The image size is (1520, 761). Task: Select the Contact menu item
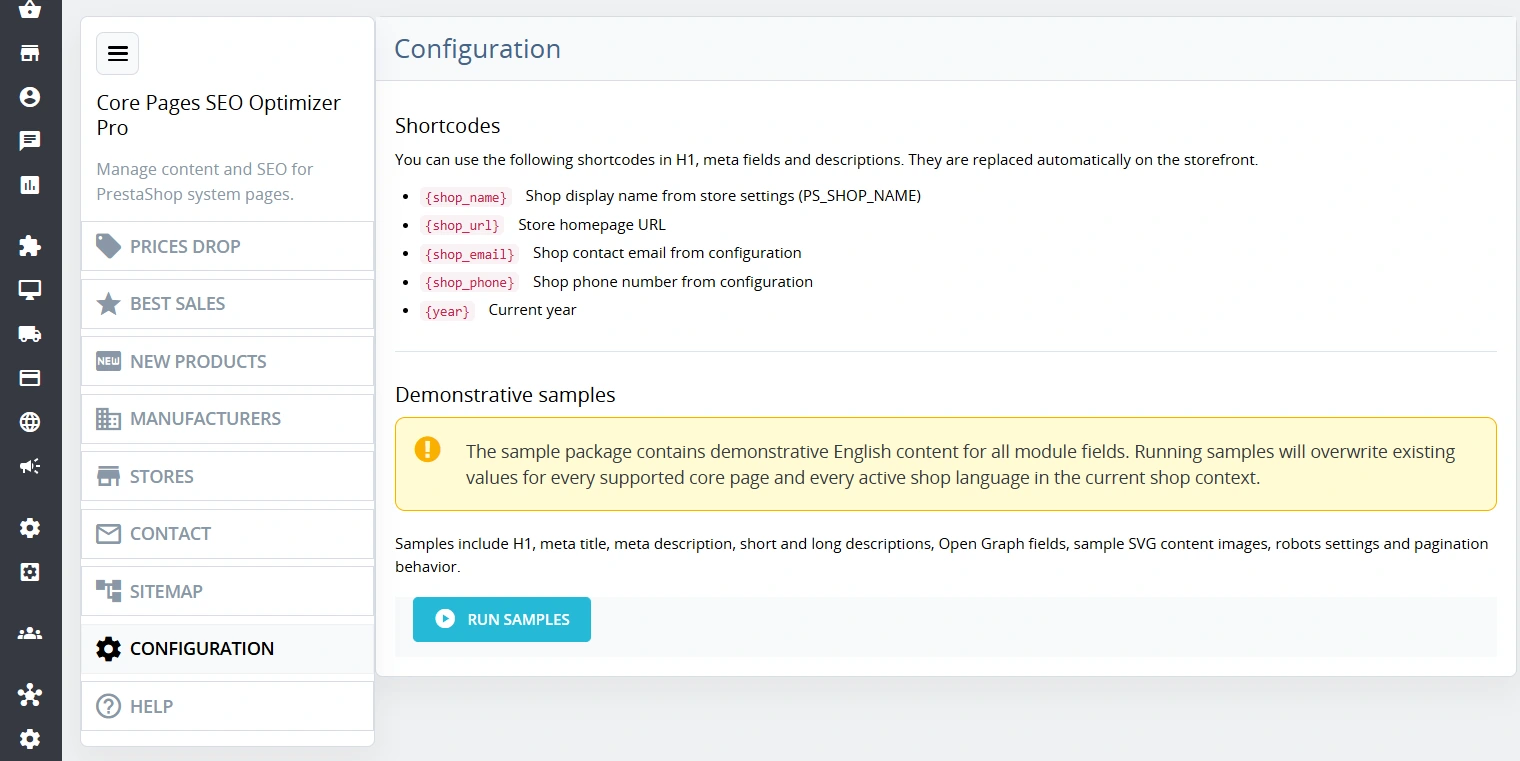coord(227,534)
